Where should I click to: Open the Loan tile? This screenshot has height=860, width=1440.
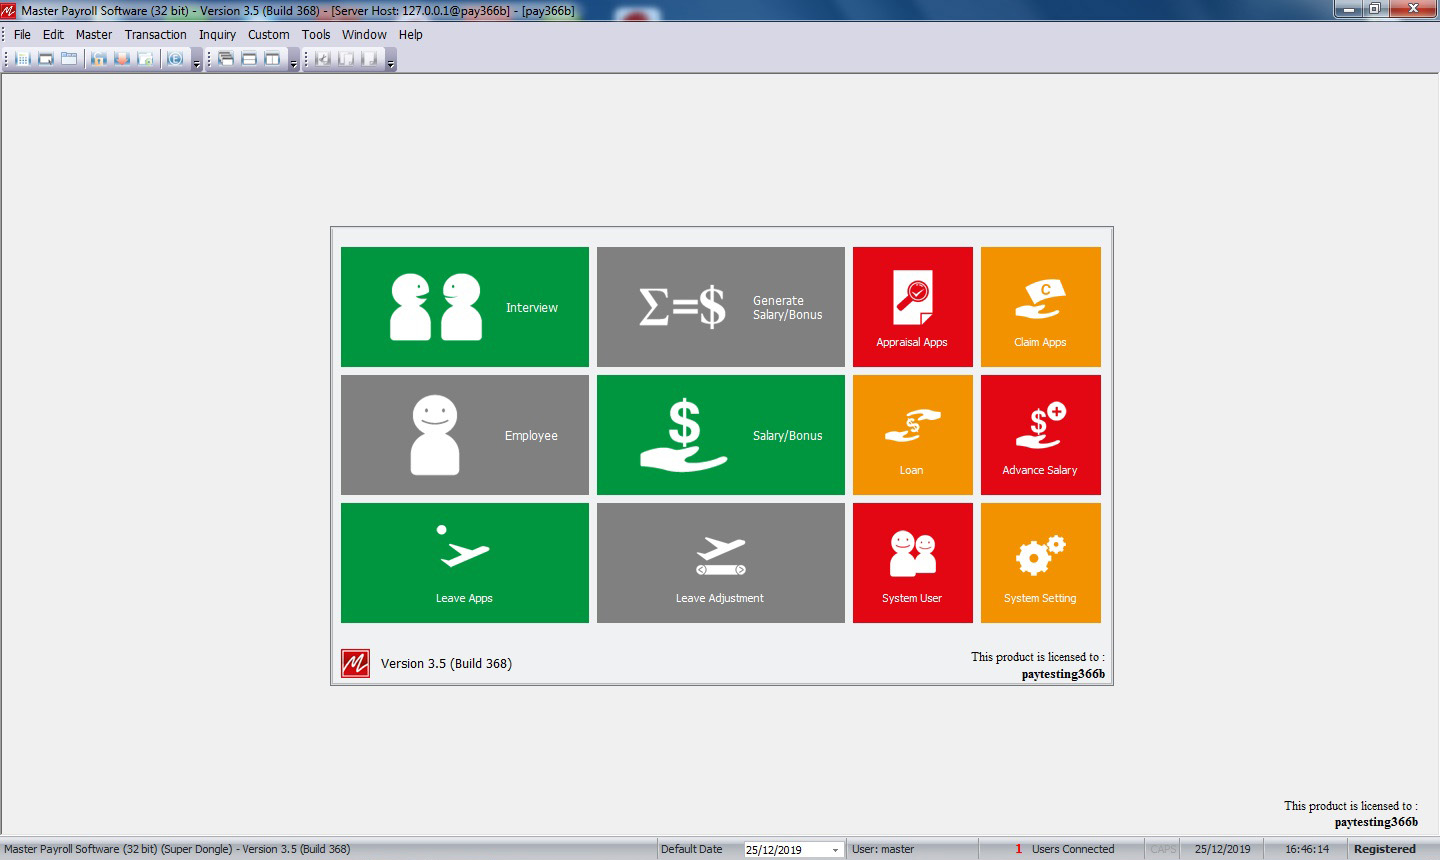coord(913,435)
